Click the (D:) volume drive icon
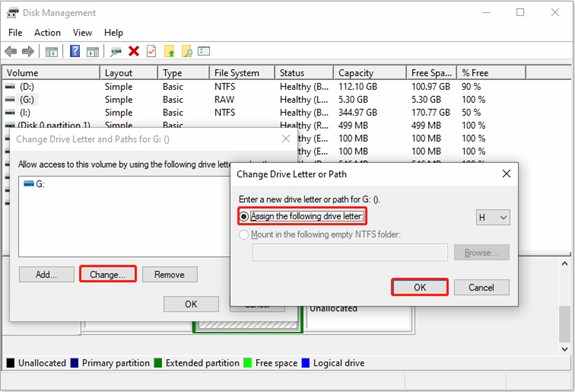 click(x=10, y=87)
